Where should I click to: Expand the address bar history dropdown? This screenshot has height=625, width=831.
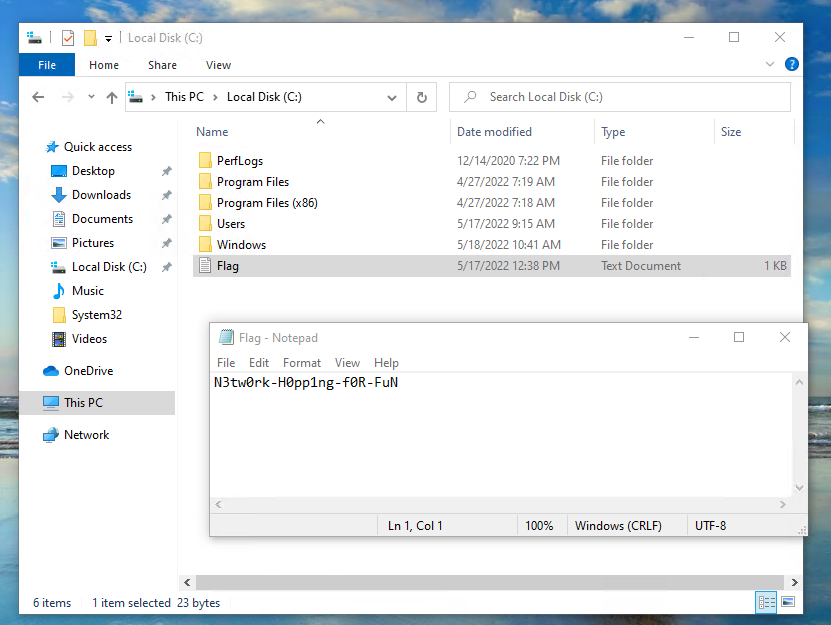click(392, 98)
